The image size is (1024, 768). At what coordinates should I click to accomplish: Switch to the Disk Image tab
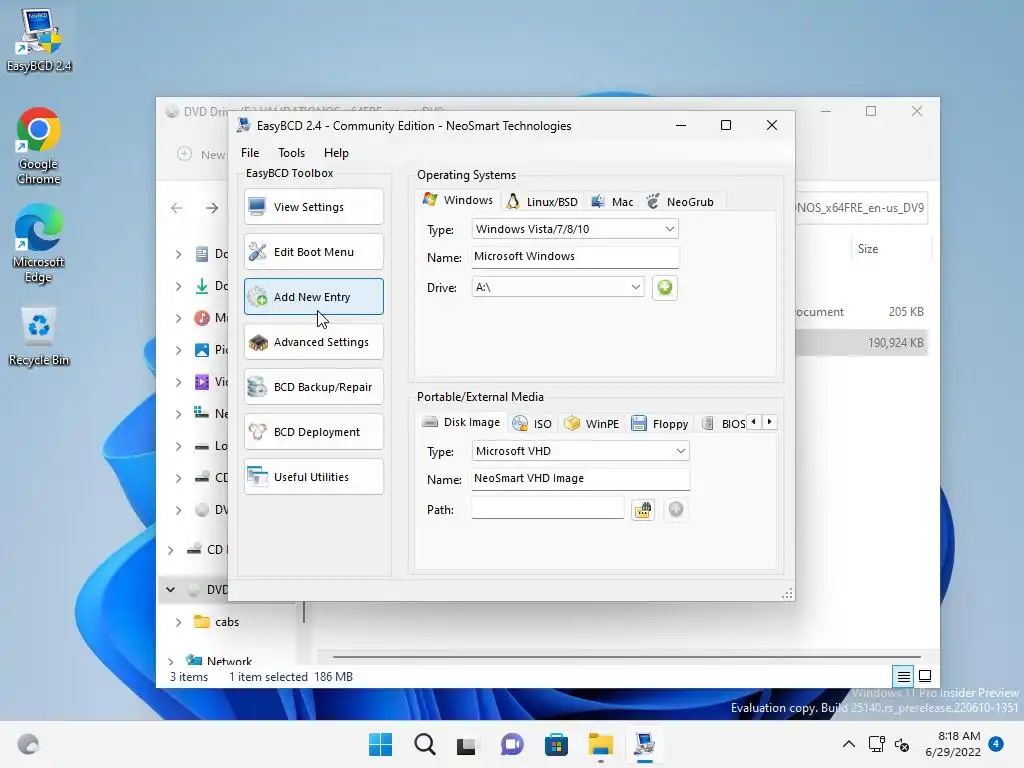point(462,423)
